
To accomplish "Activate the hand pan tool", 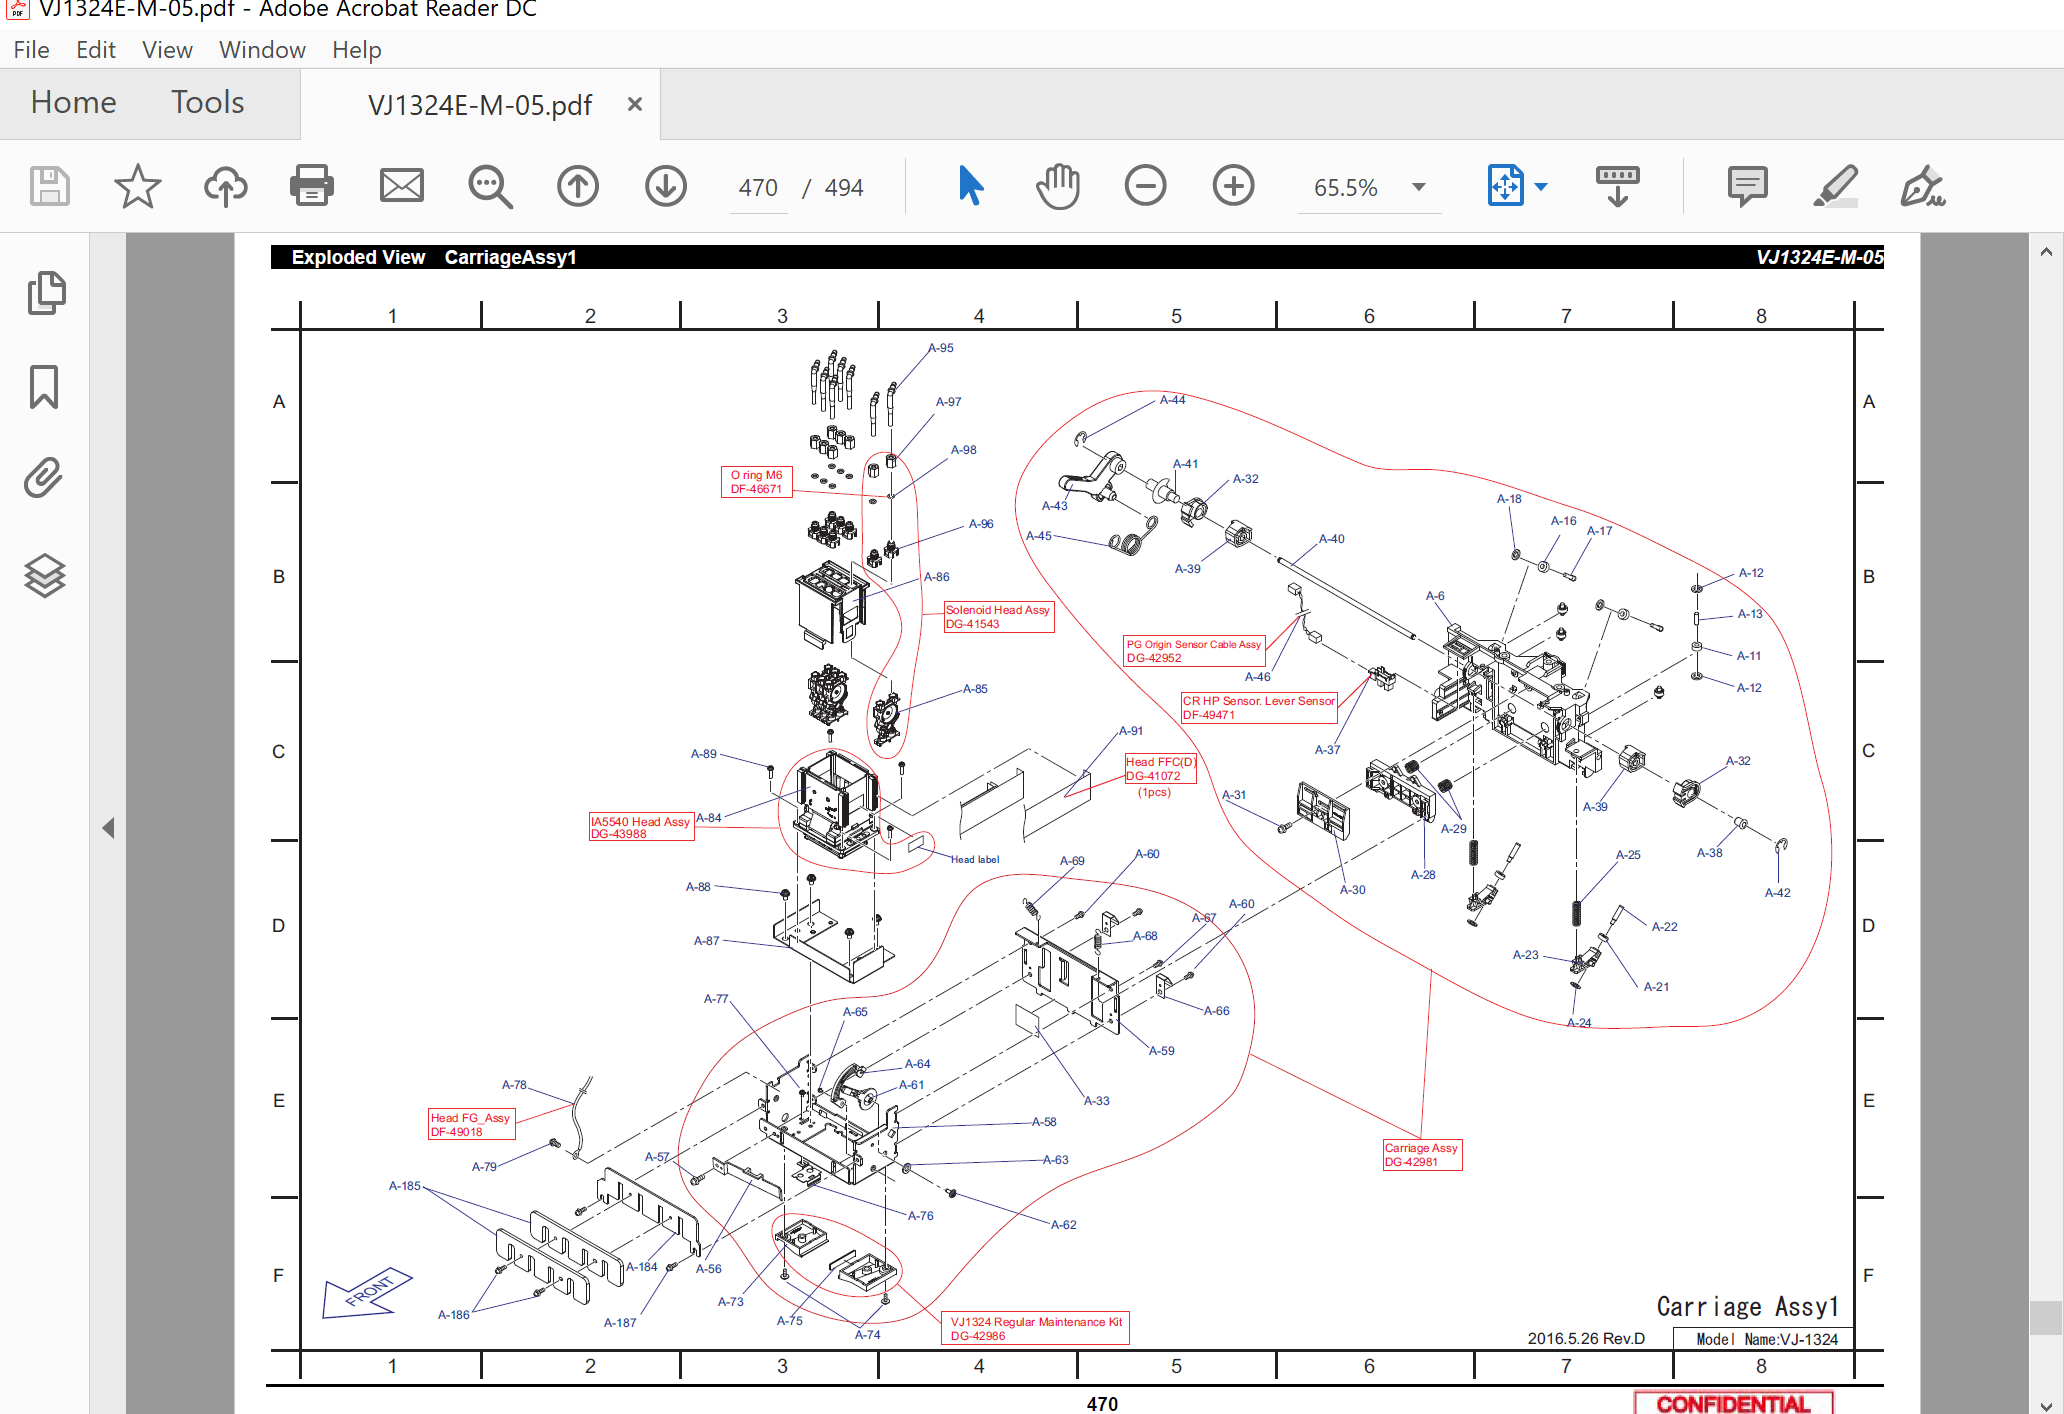I will [1058, 186].
